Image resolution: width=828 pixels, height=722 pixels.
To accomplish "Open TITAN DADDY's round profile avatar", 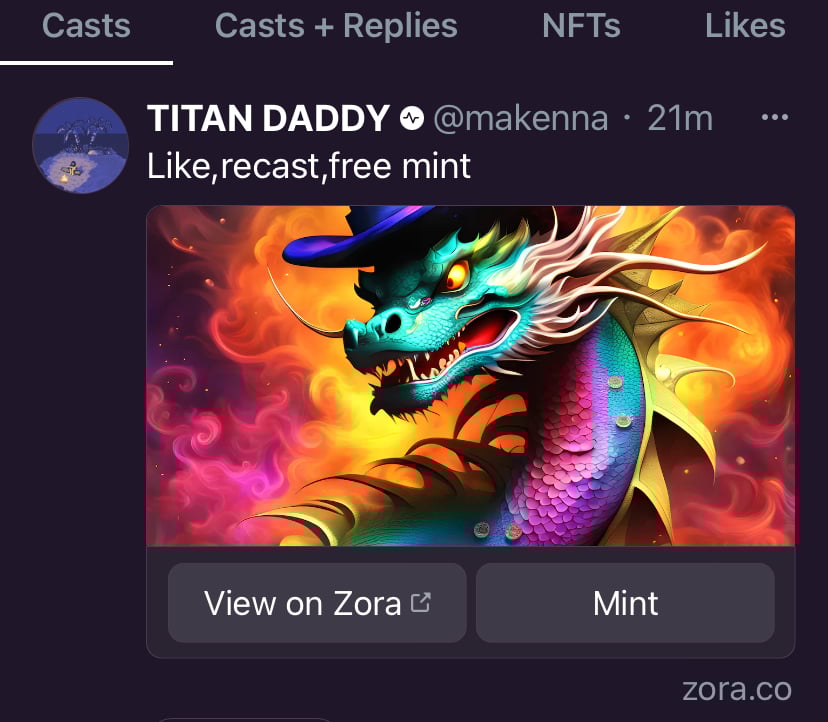I will click(80, 145).
